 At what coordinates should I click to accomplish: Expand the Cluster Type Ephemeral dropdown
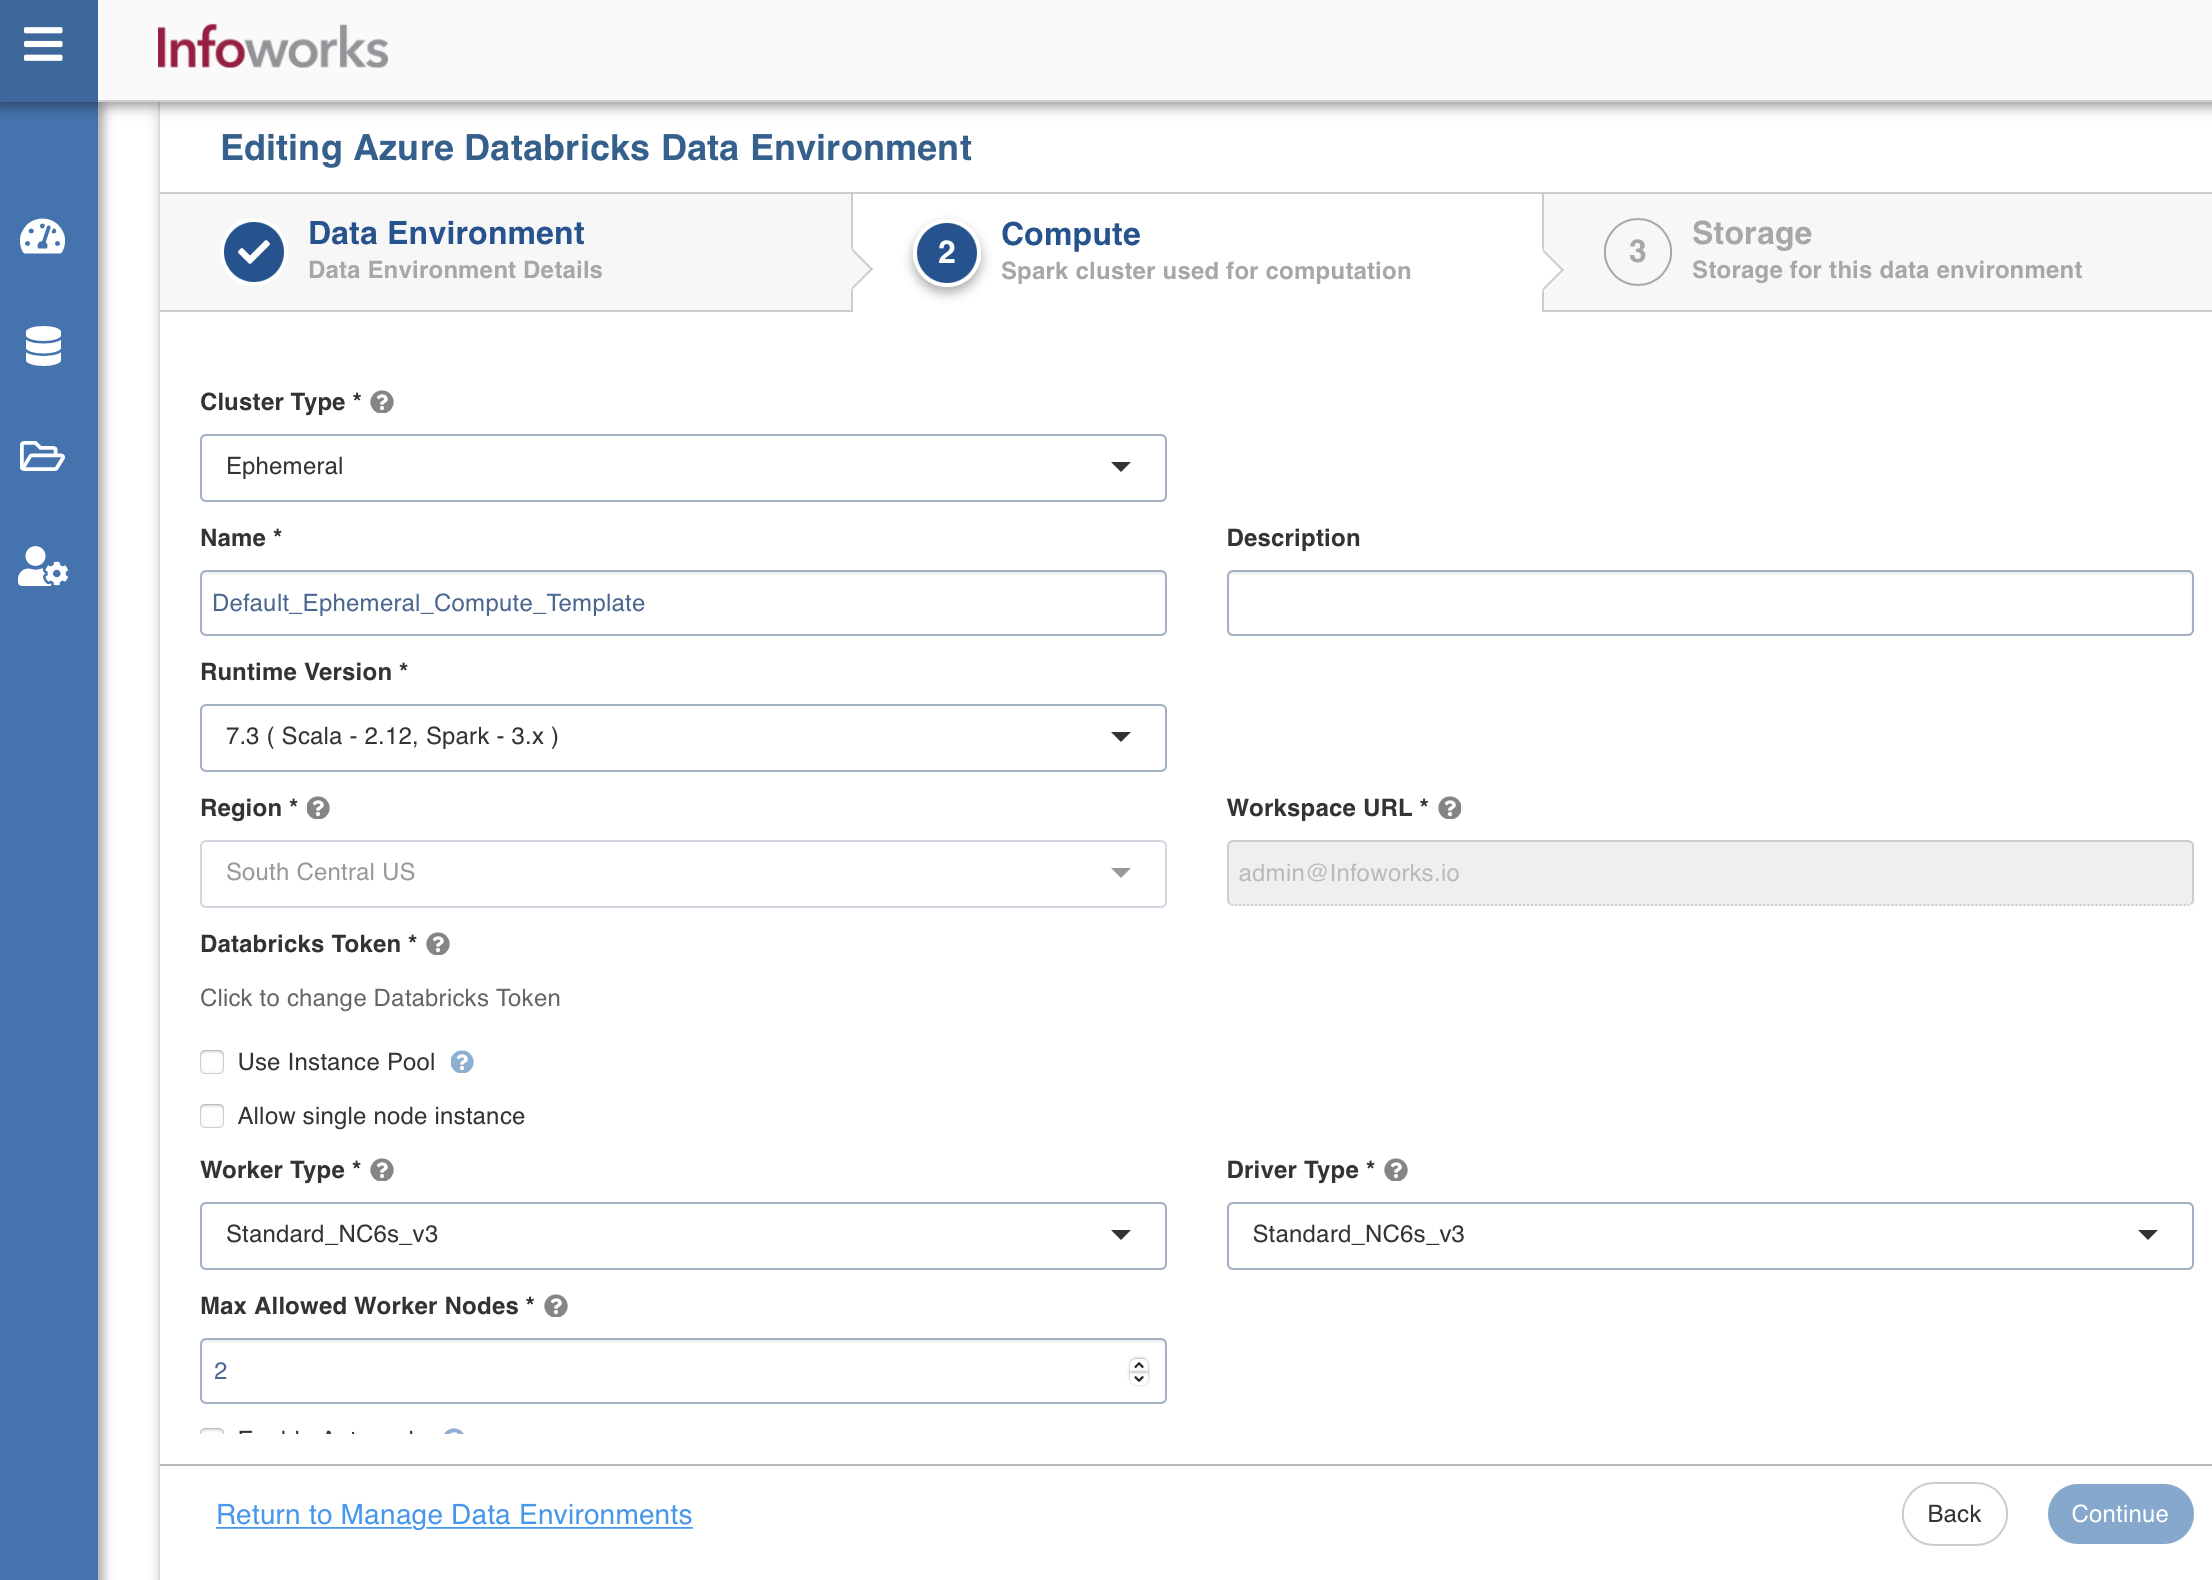tap(683, 467)
